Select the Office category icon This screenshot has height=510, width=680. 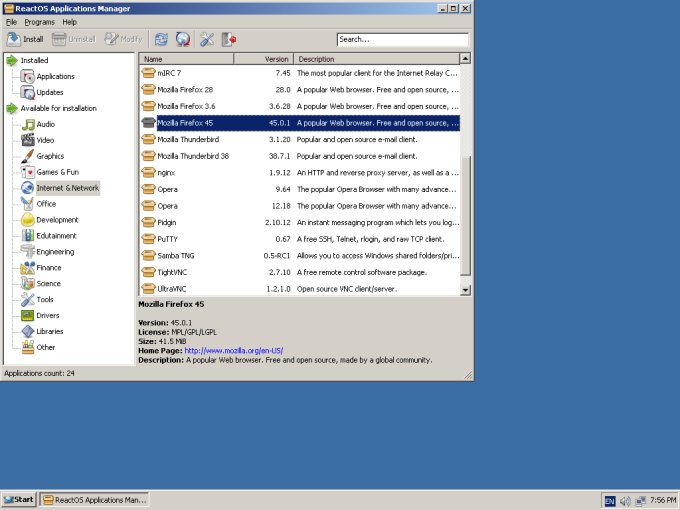coord(28,204)
